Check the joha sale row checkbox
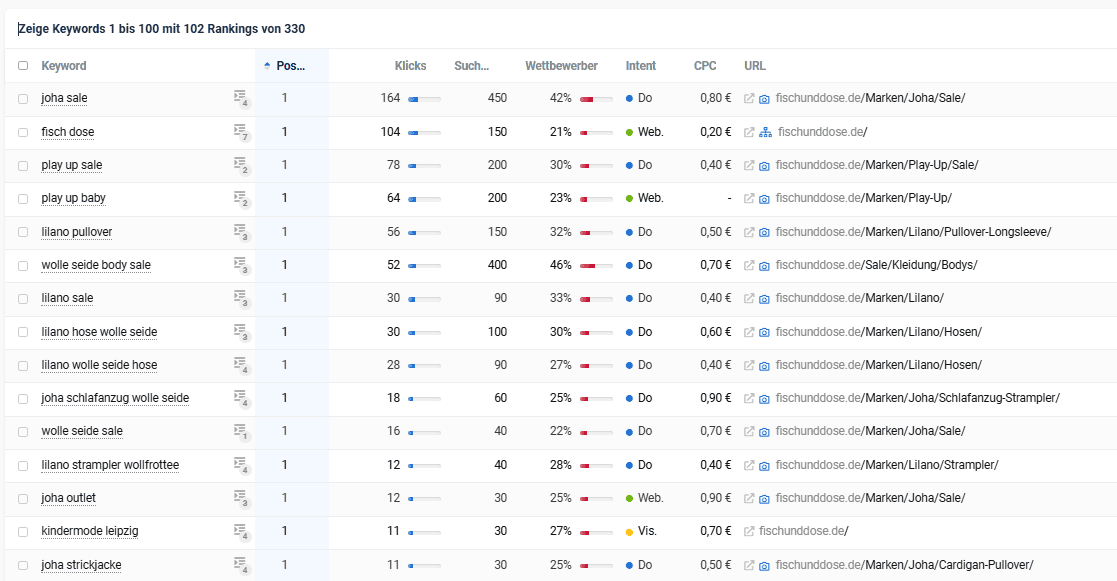 click(23, 99)
